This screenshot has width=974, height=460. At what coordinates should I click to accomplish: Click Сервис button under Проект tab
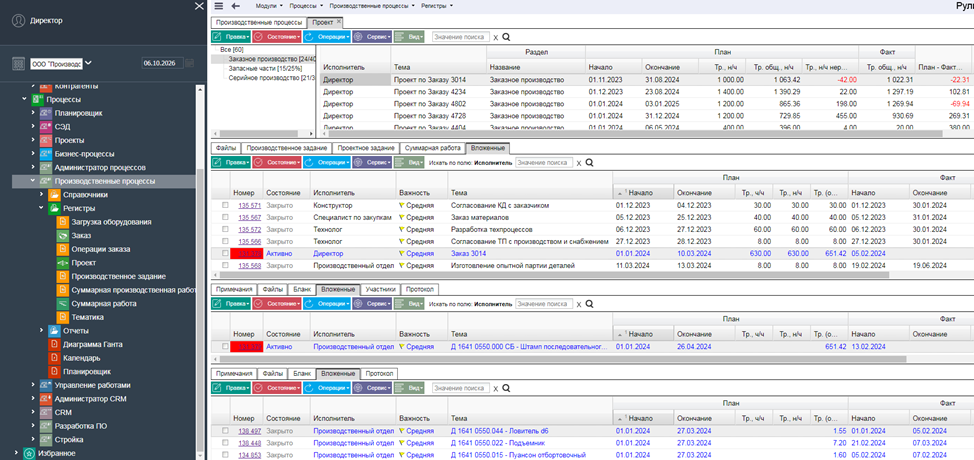(372, 37)
